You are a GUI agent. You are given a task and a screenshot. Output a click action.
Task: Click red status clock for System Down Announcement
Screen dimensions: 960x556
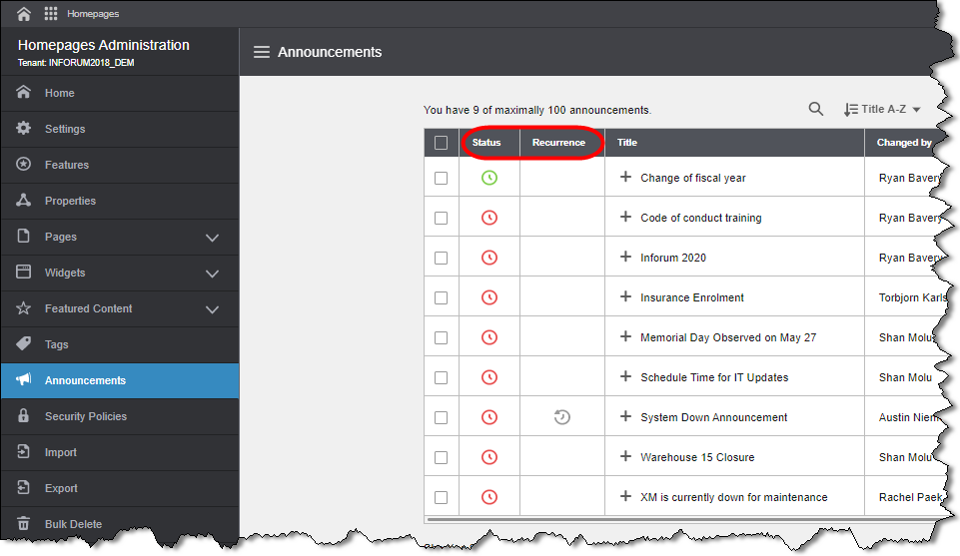pos(489,418)
